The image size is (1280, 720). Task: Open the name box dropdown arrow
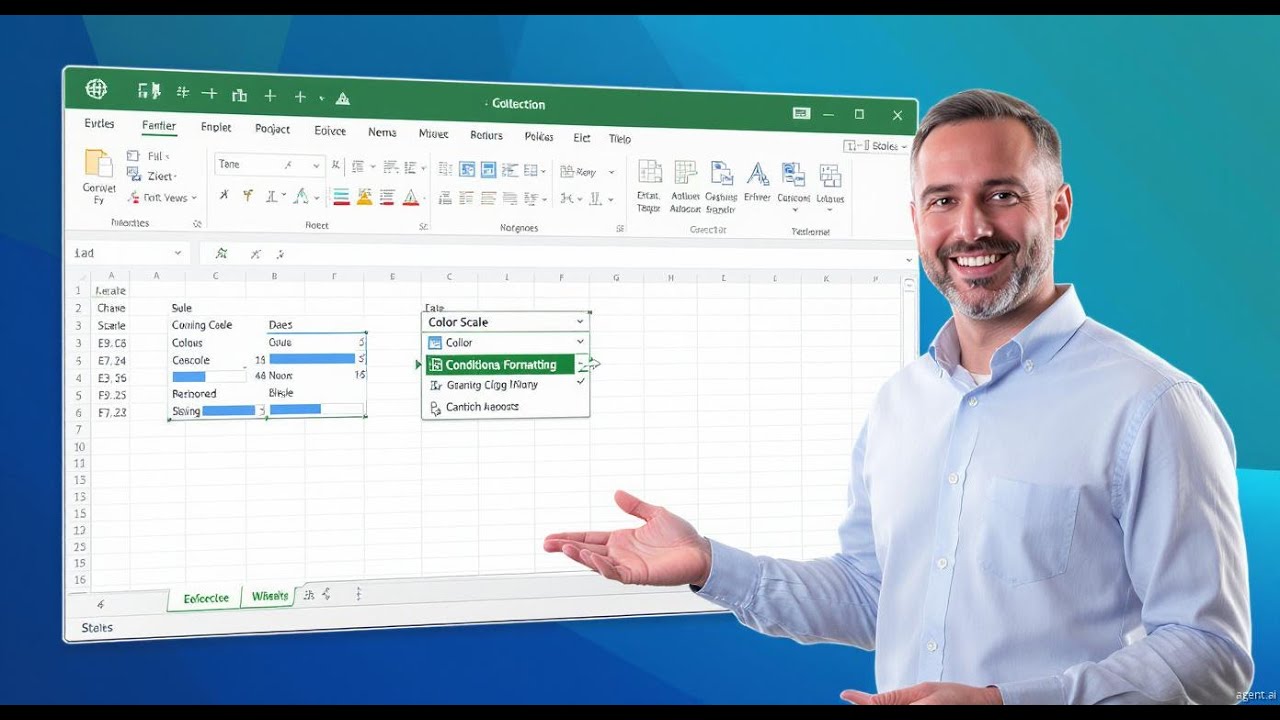[178, 254]
